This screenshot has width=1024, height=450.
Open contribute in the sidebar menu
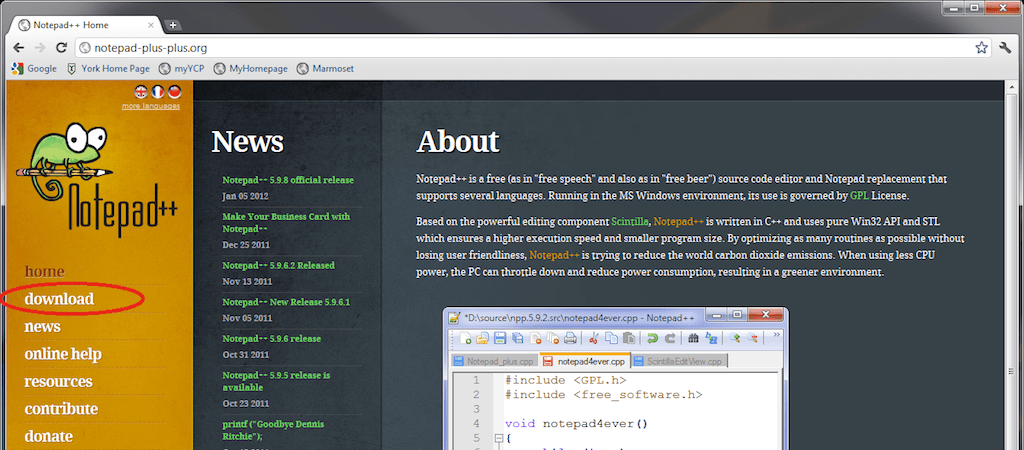61,409
